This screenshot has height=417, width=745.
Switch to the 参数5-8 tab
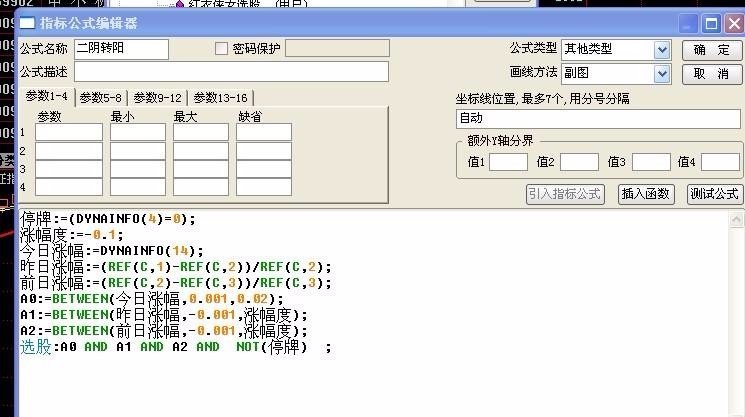[x=101, y=98]
